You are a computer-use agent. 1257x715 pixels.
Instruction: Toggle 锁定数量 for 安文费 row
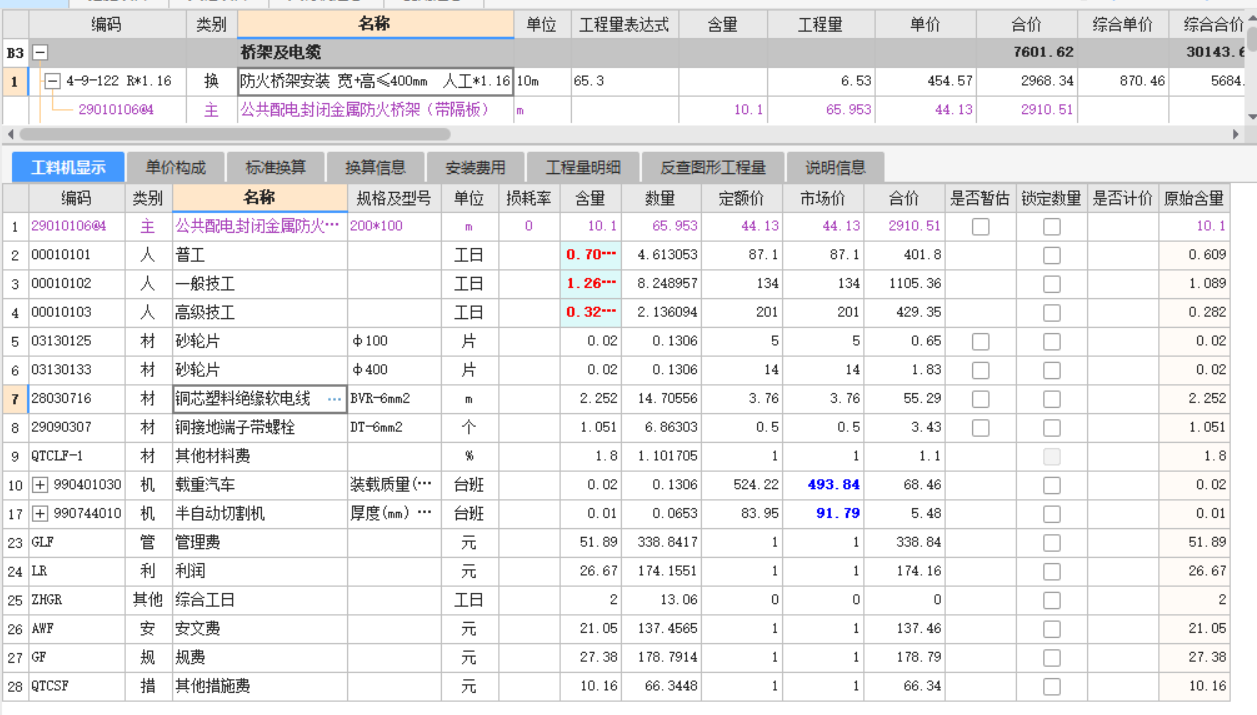point(1052,629)
